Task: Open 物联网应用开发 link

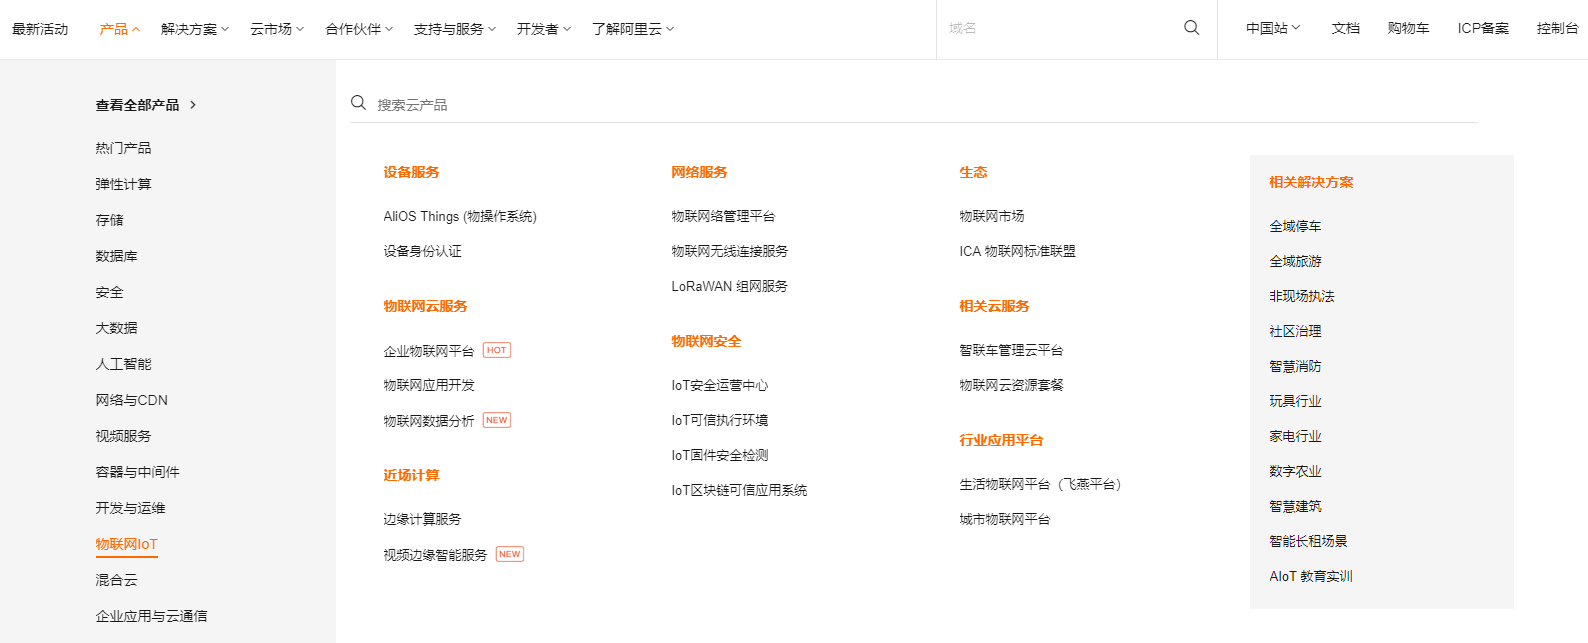Action: click(429, 385)
